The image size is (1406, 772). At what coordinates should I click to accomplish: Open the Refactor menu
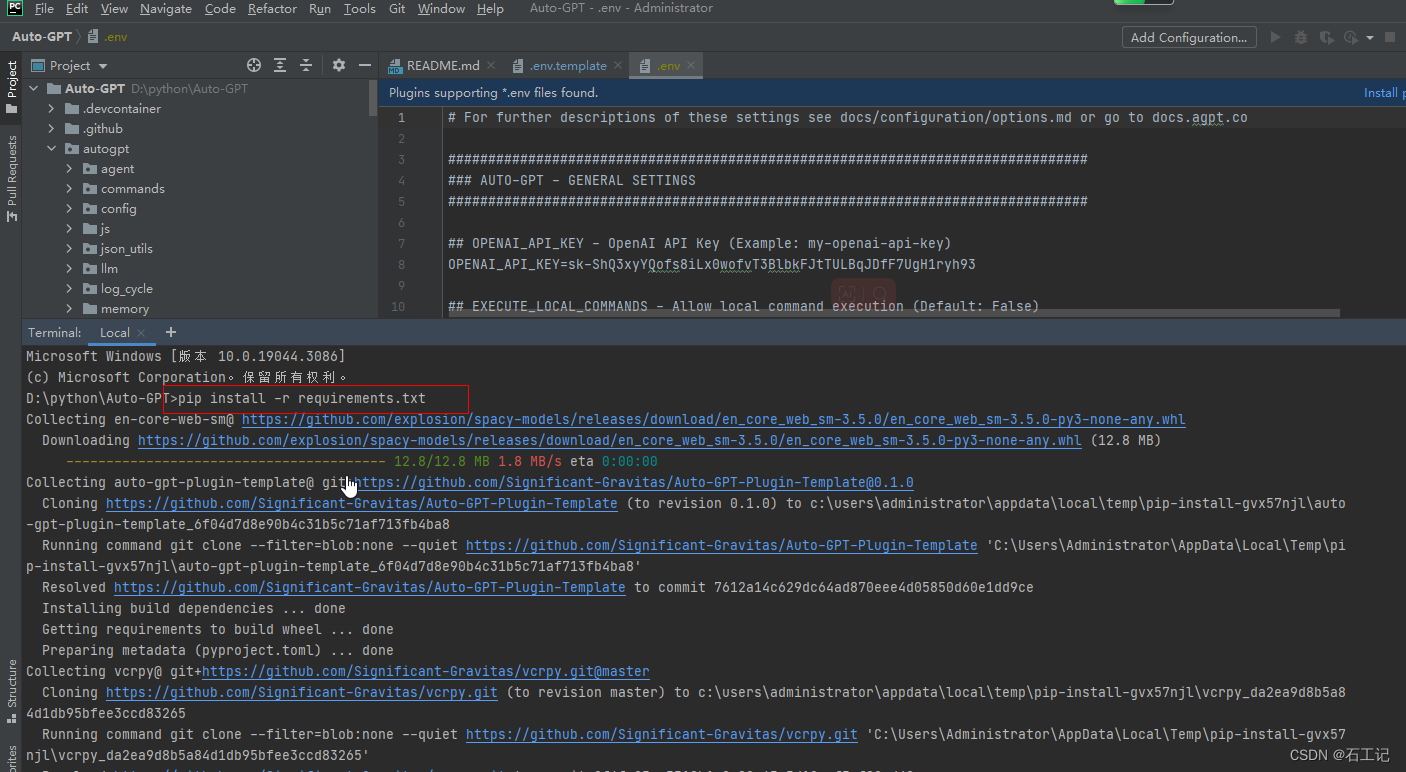273,8
